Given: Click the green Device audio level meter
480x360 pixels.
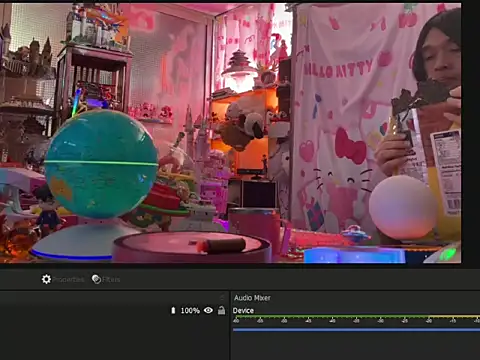Looking at the screenshot, I should [356, 316].
